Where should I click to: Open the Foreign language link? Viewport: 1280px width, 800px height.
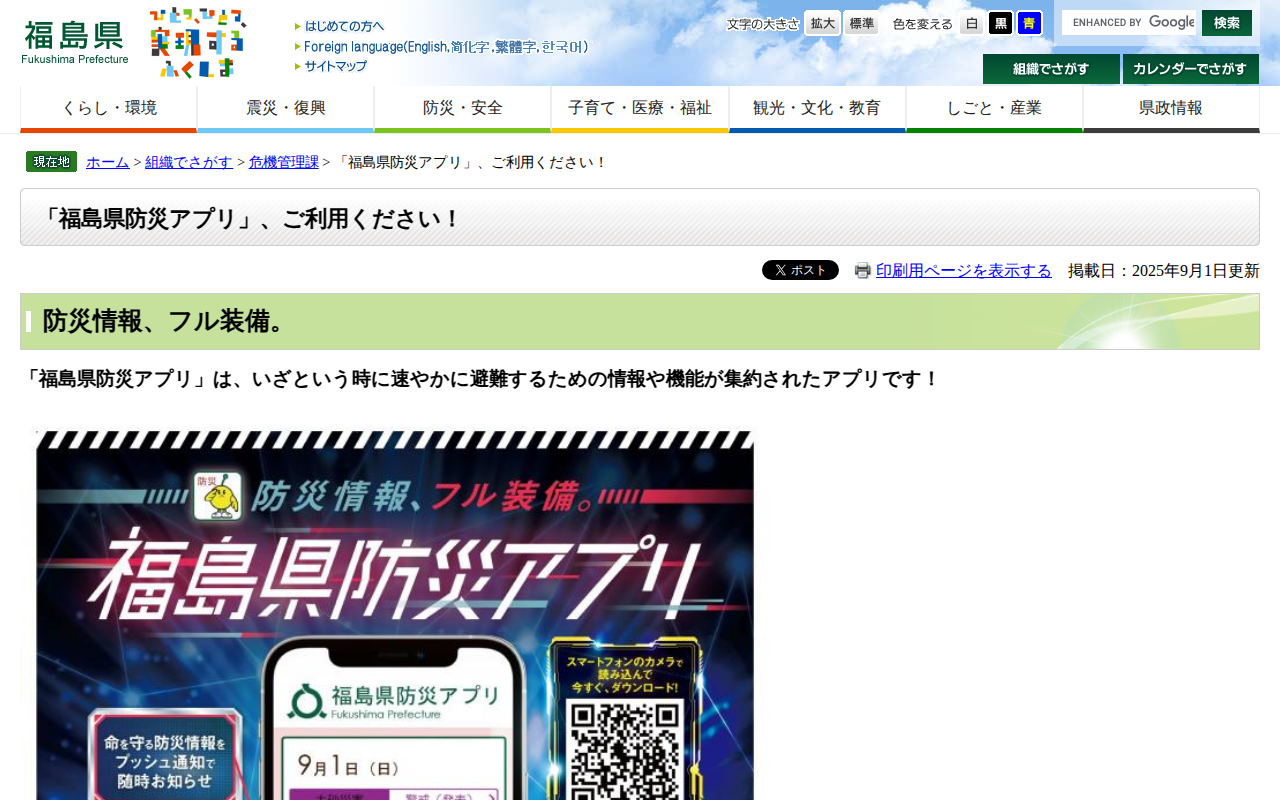coord(441,46)
